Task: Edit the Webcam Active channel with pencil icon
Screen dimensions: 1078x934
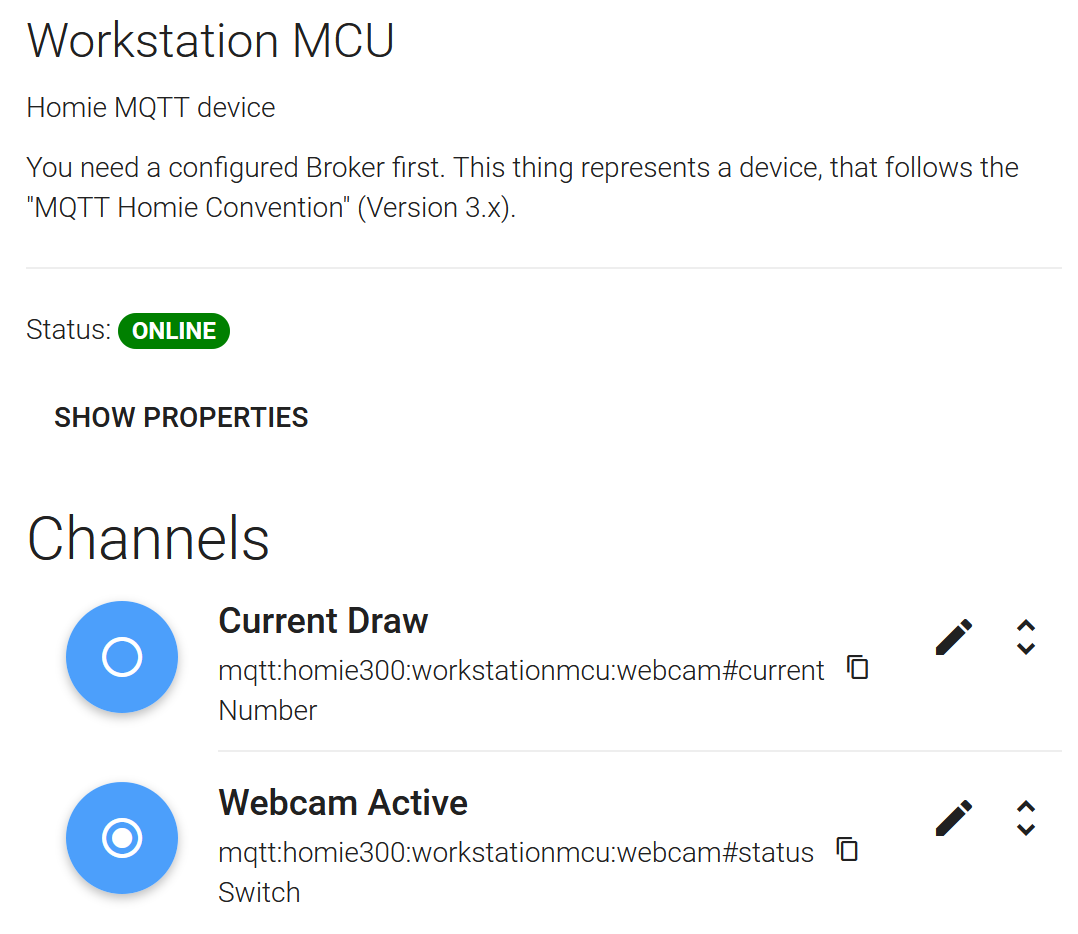Action: [x=954, y=818]
